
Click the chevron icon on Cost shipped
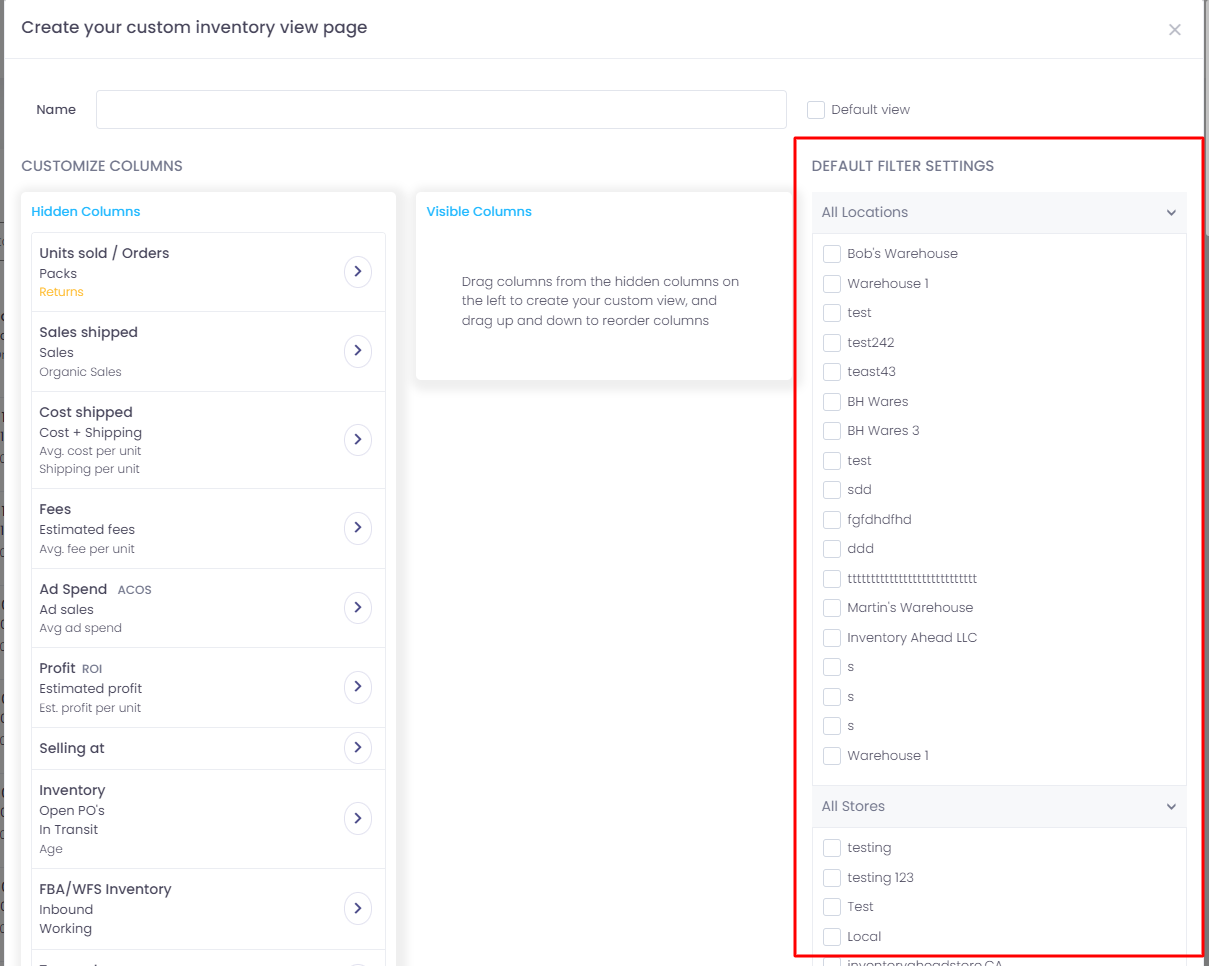[x=358, y=439]
